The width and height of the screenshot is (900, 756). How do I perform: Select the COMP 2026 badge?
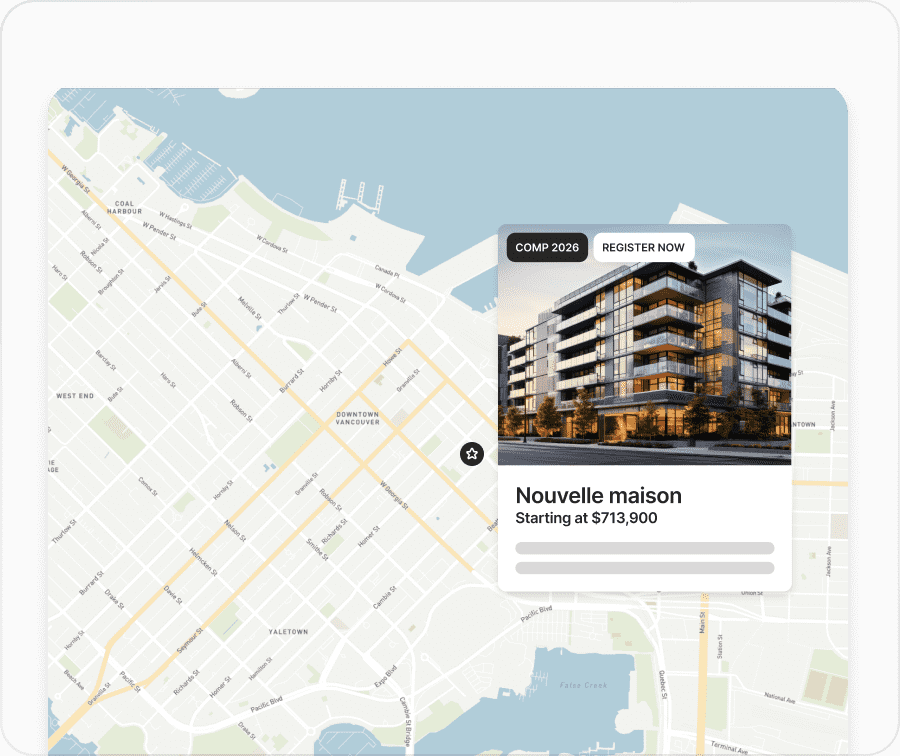pos(547,247)
